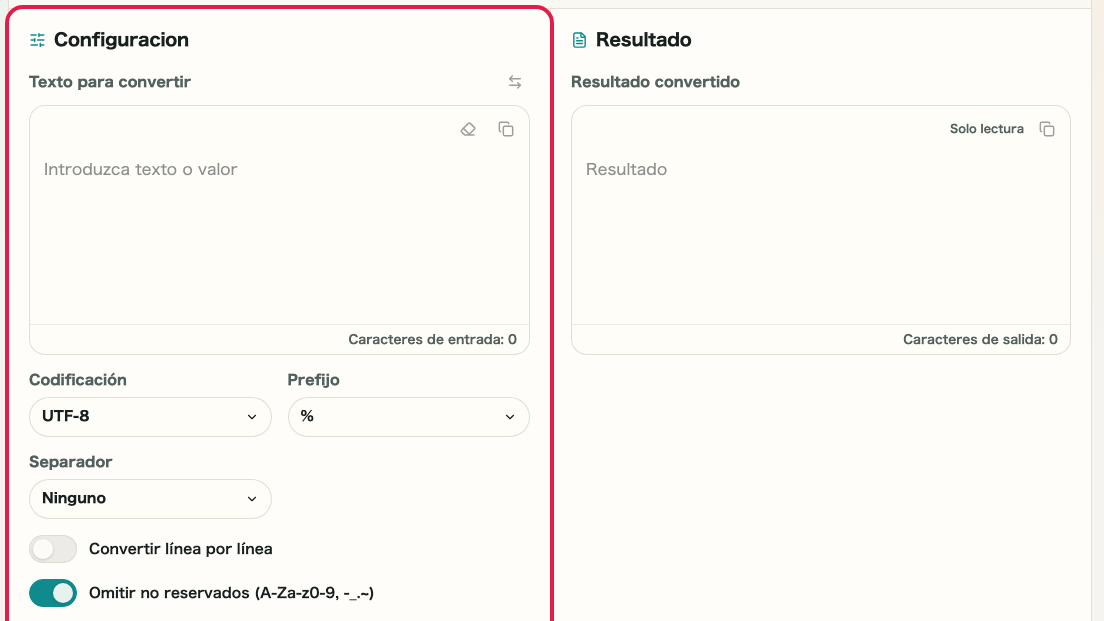The height and width of the screenshot is (621, 1104).
Task: Click the swap input/output arrows icon
Action: point(515,82)
